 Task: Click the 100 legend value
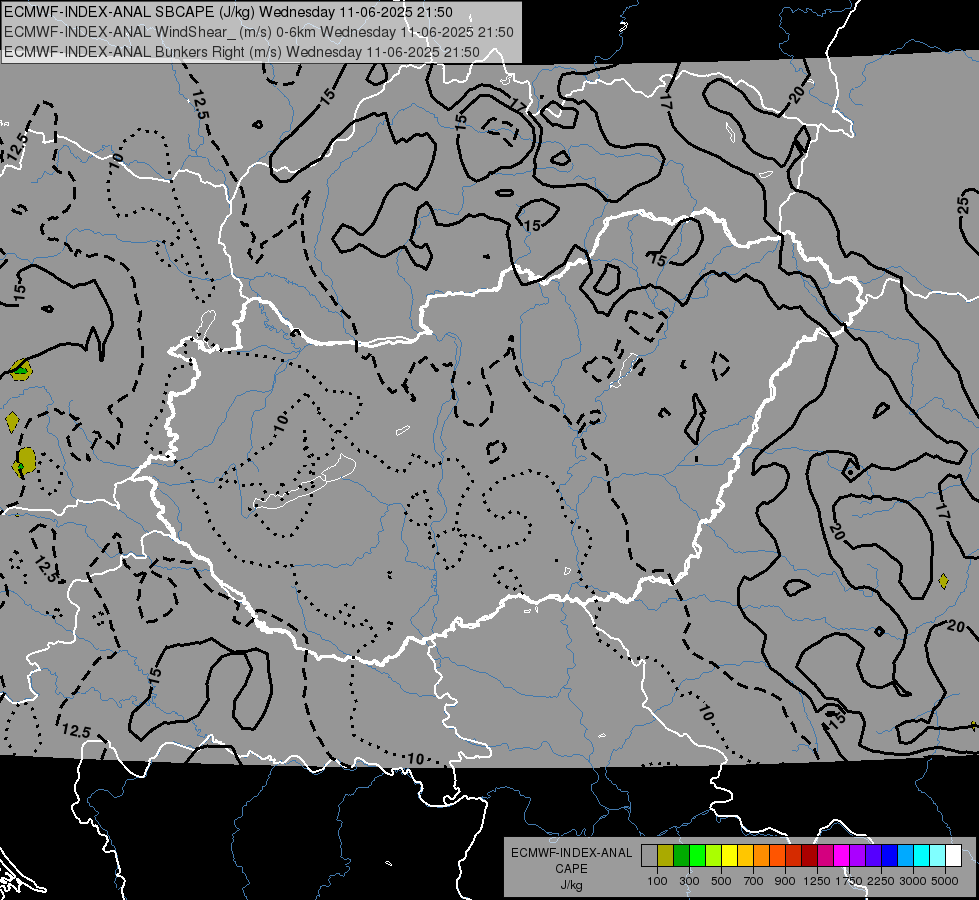(657, 881)
